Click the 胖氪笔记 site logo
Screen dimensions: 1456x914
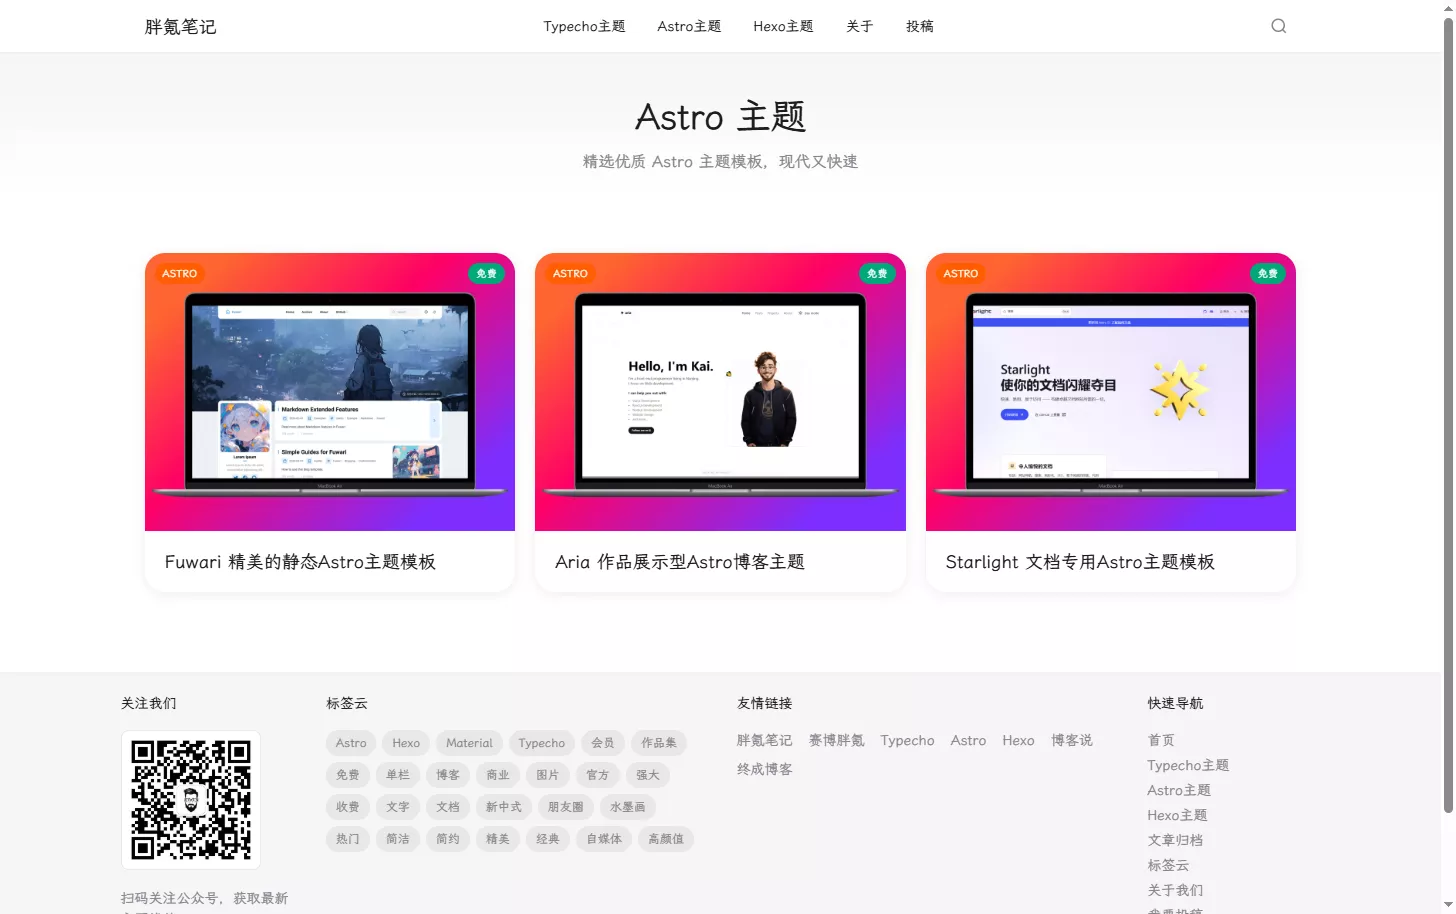coord(180,27)
